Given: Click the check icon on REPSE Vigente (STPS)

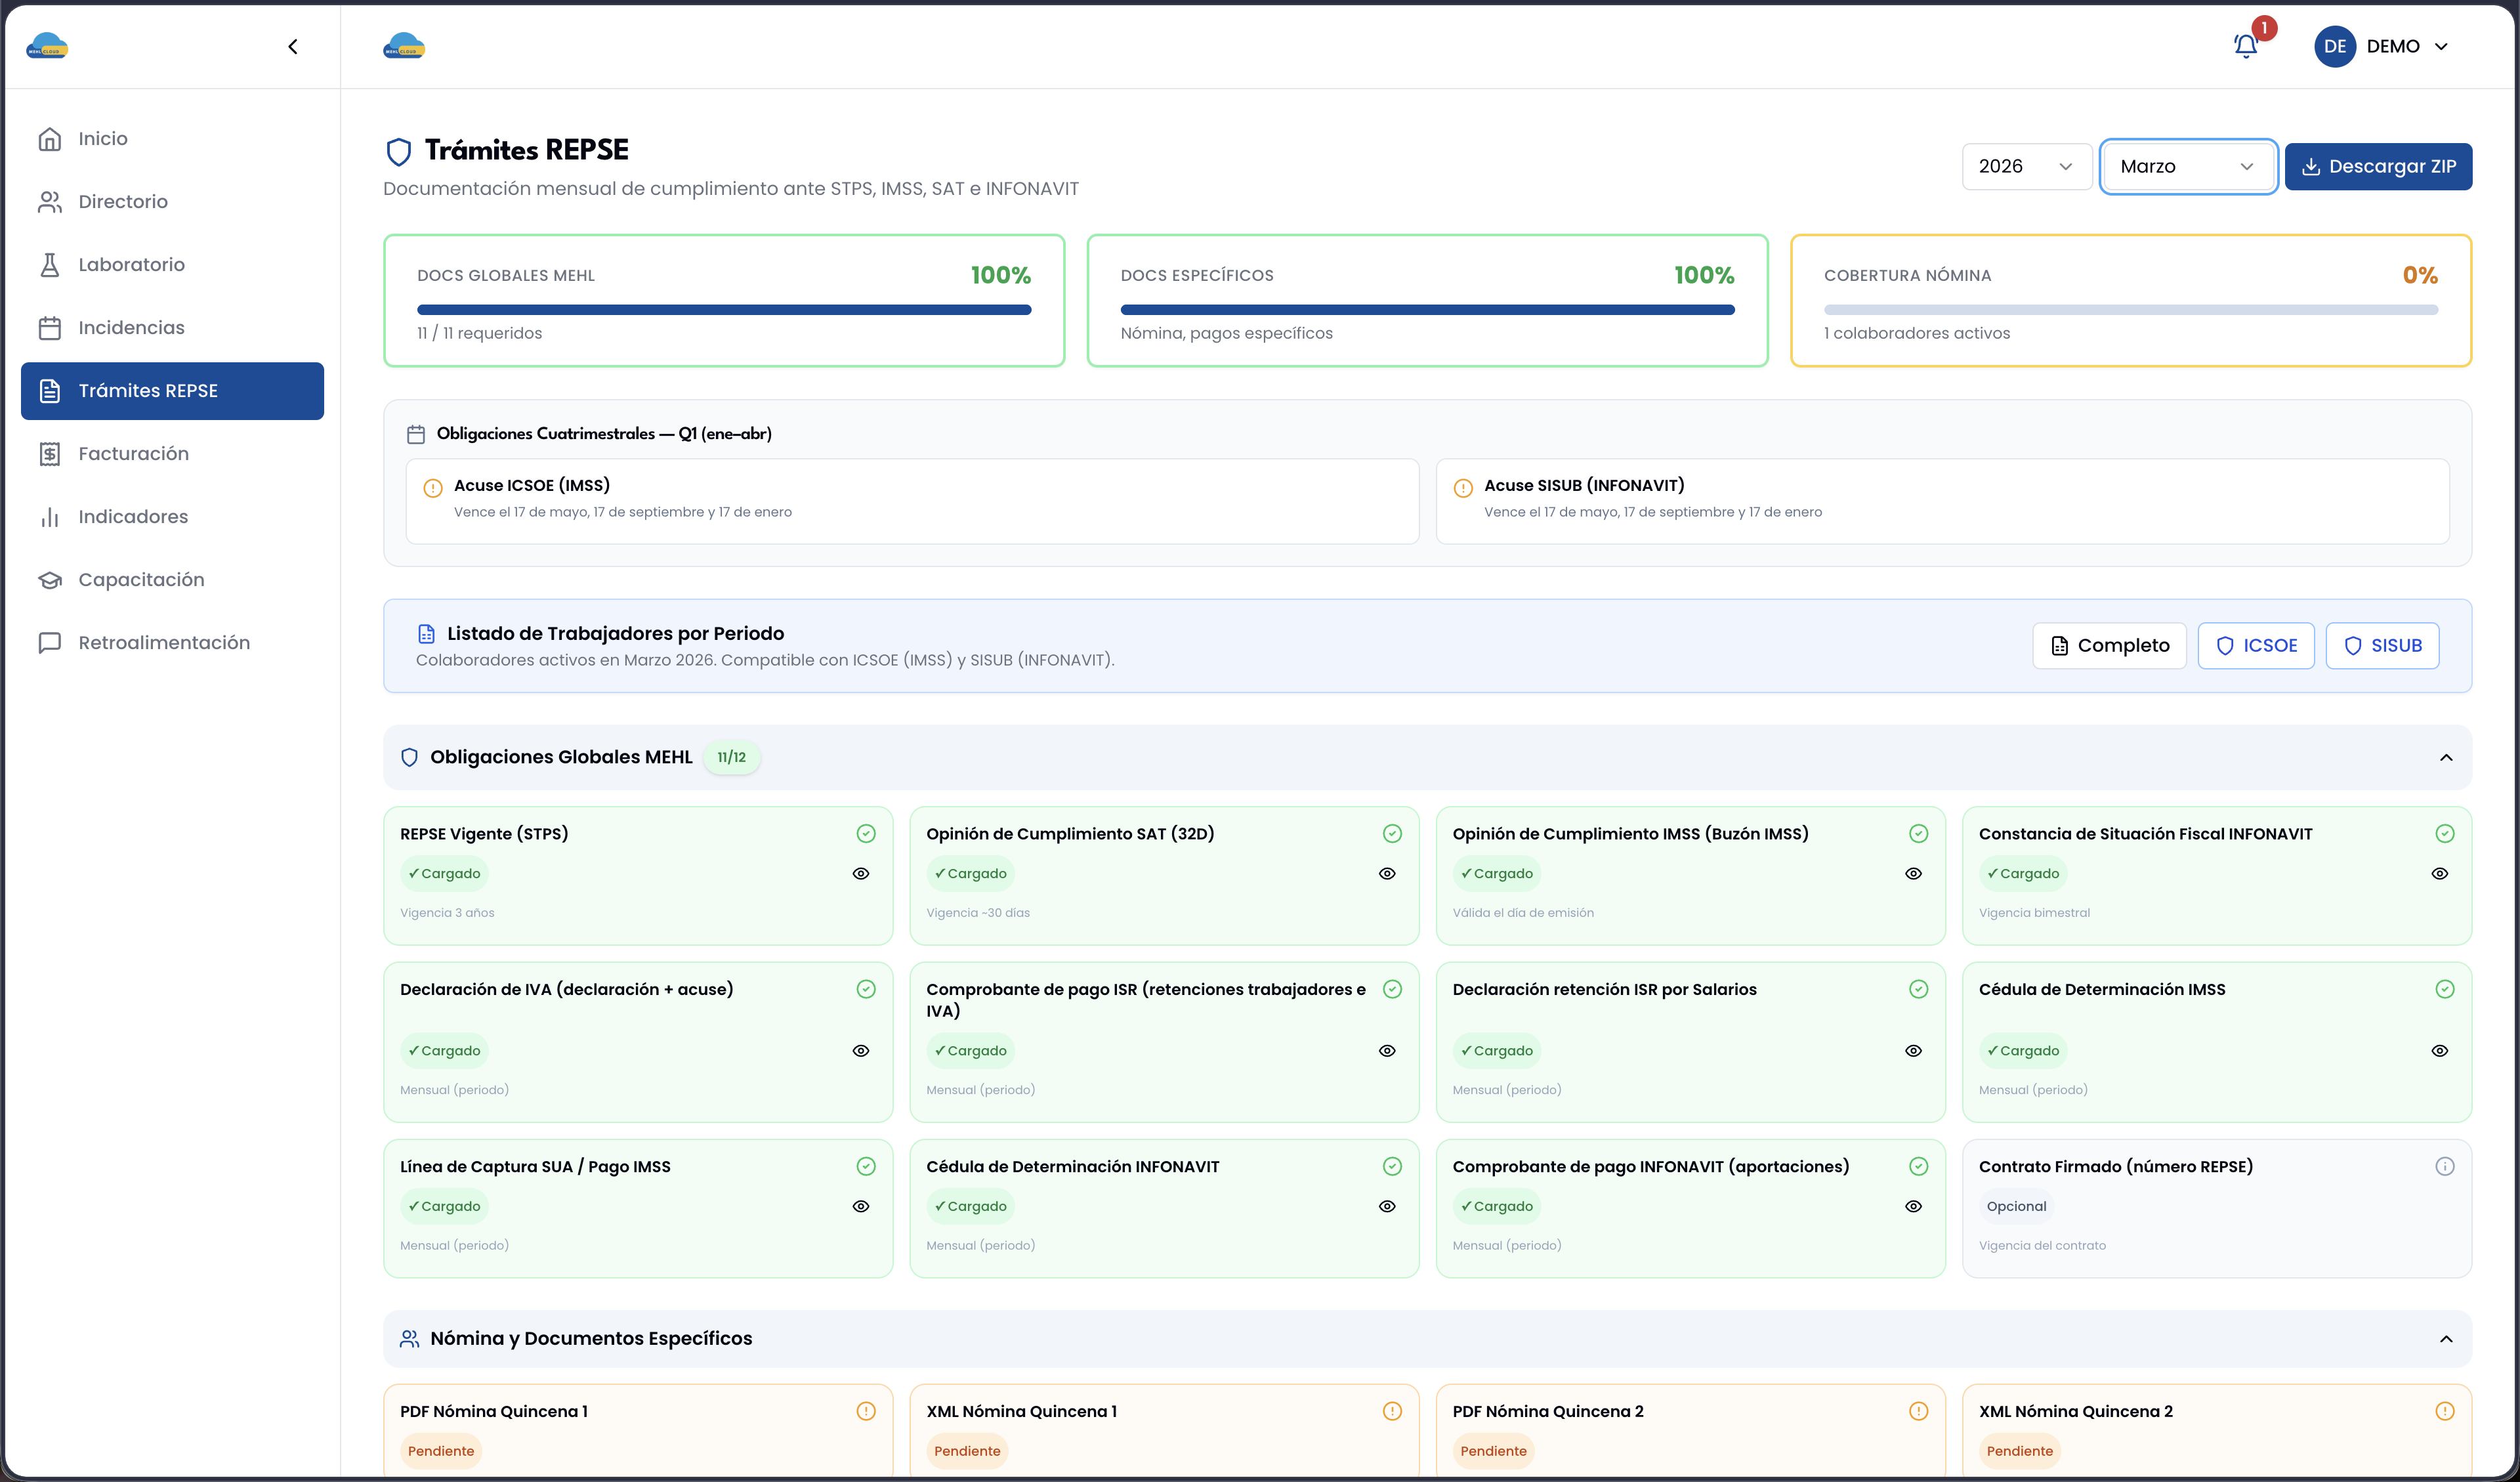Looking at the screenshot, I should click(x=866, y=833).
